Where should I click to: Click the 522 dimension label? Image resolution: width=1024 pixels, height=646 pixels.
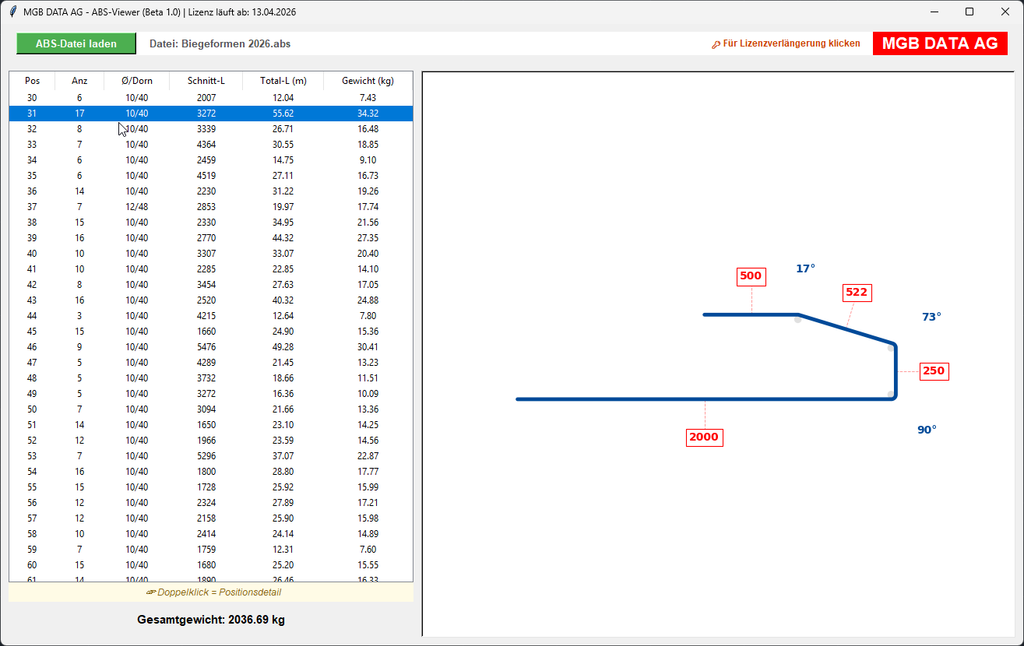(856, 292)
